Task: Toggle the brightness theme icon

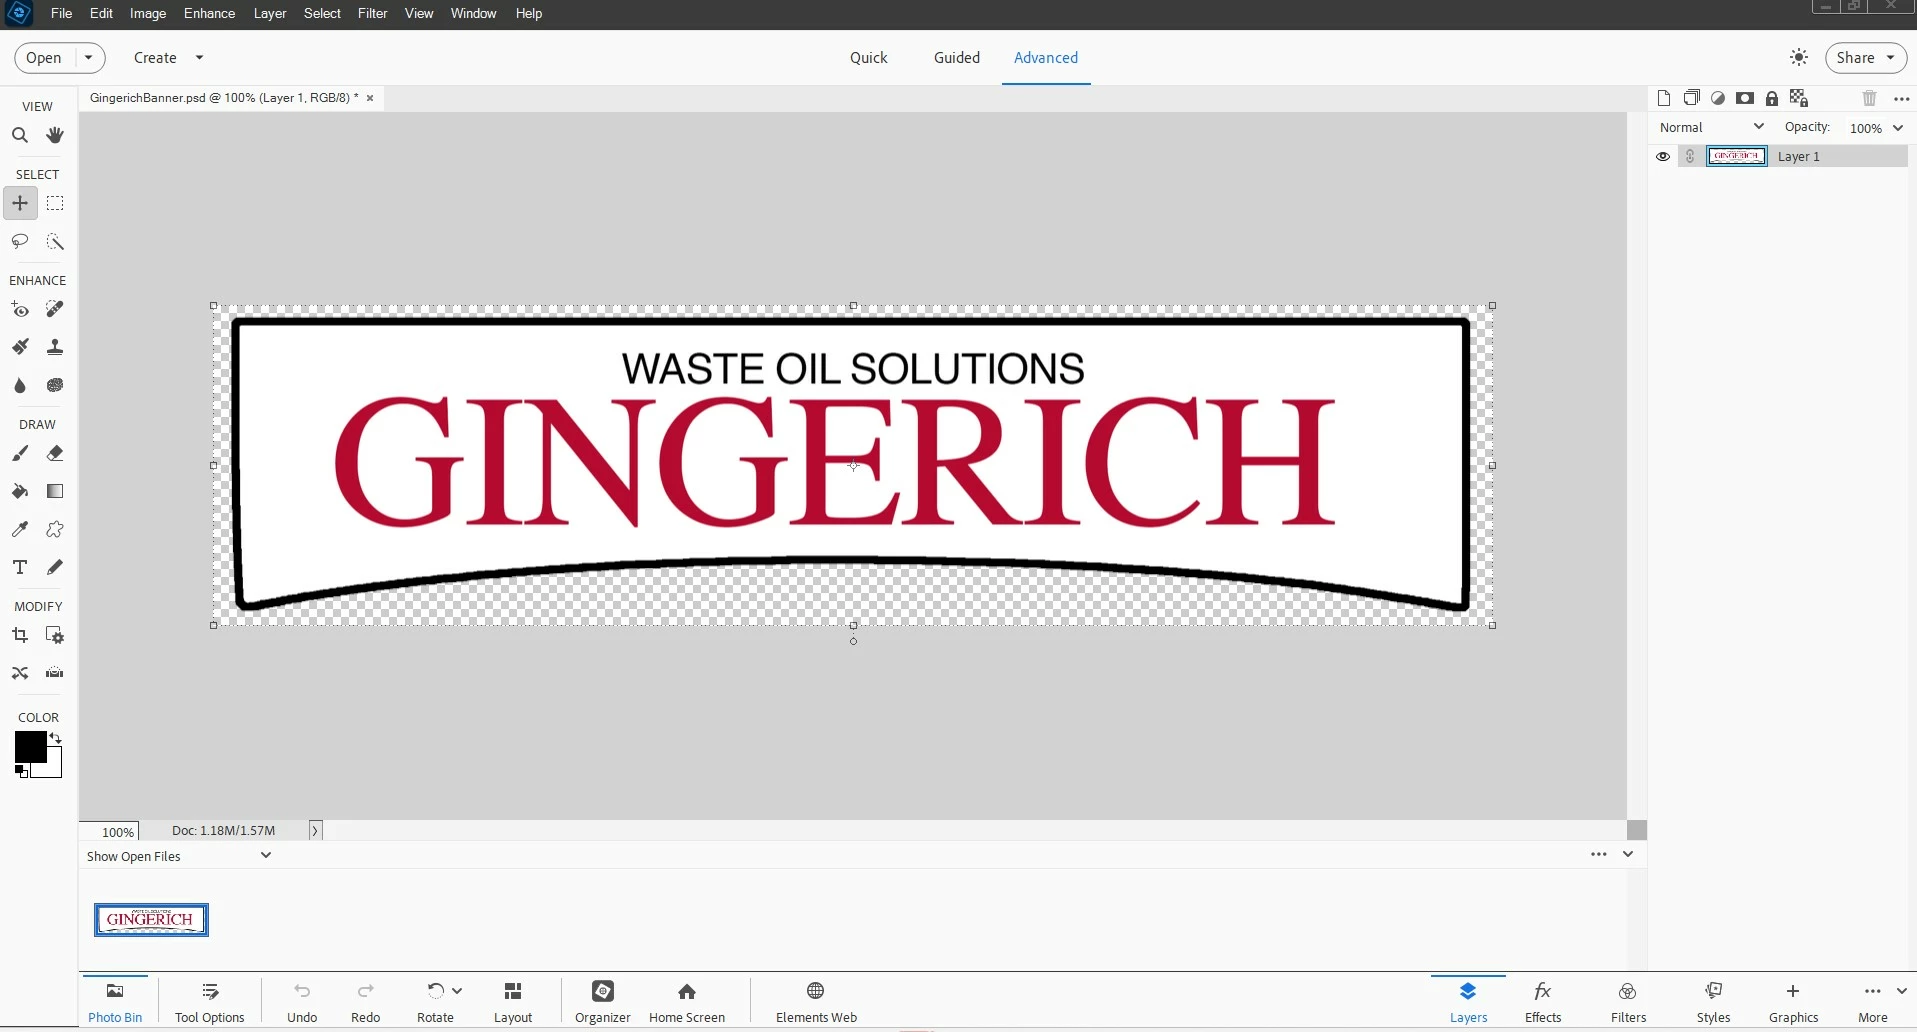Action: (1799, 58)
